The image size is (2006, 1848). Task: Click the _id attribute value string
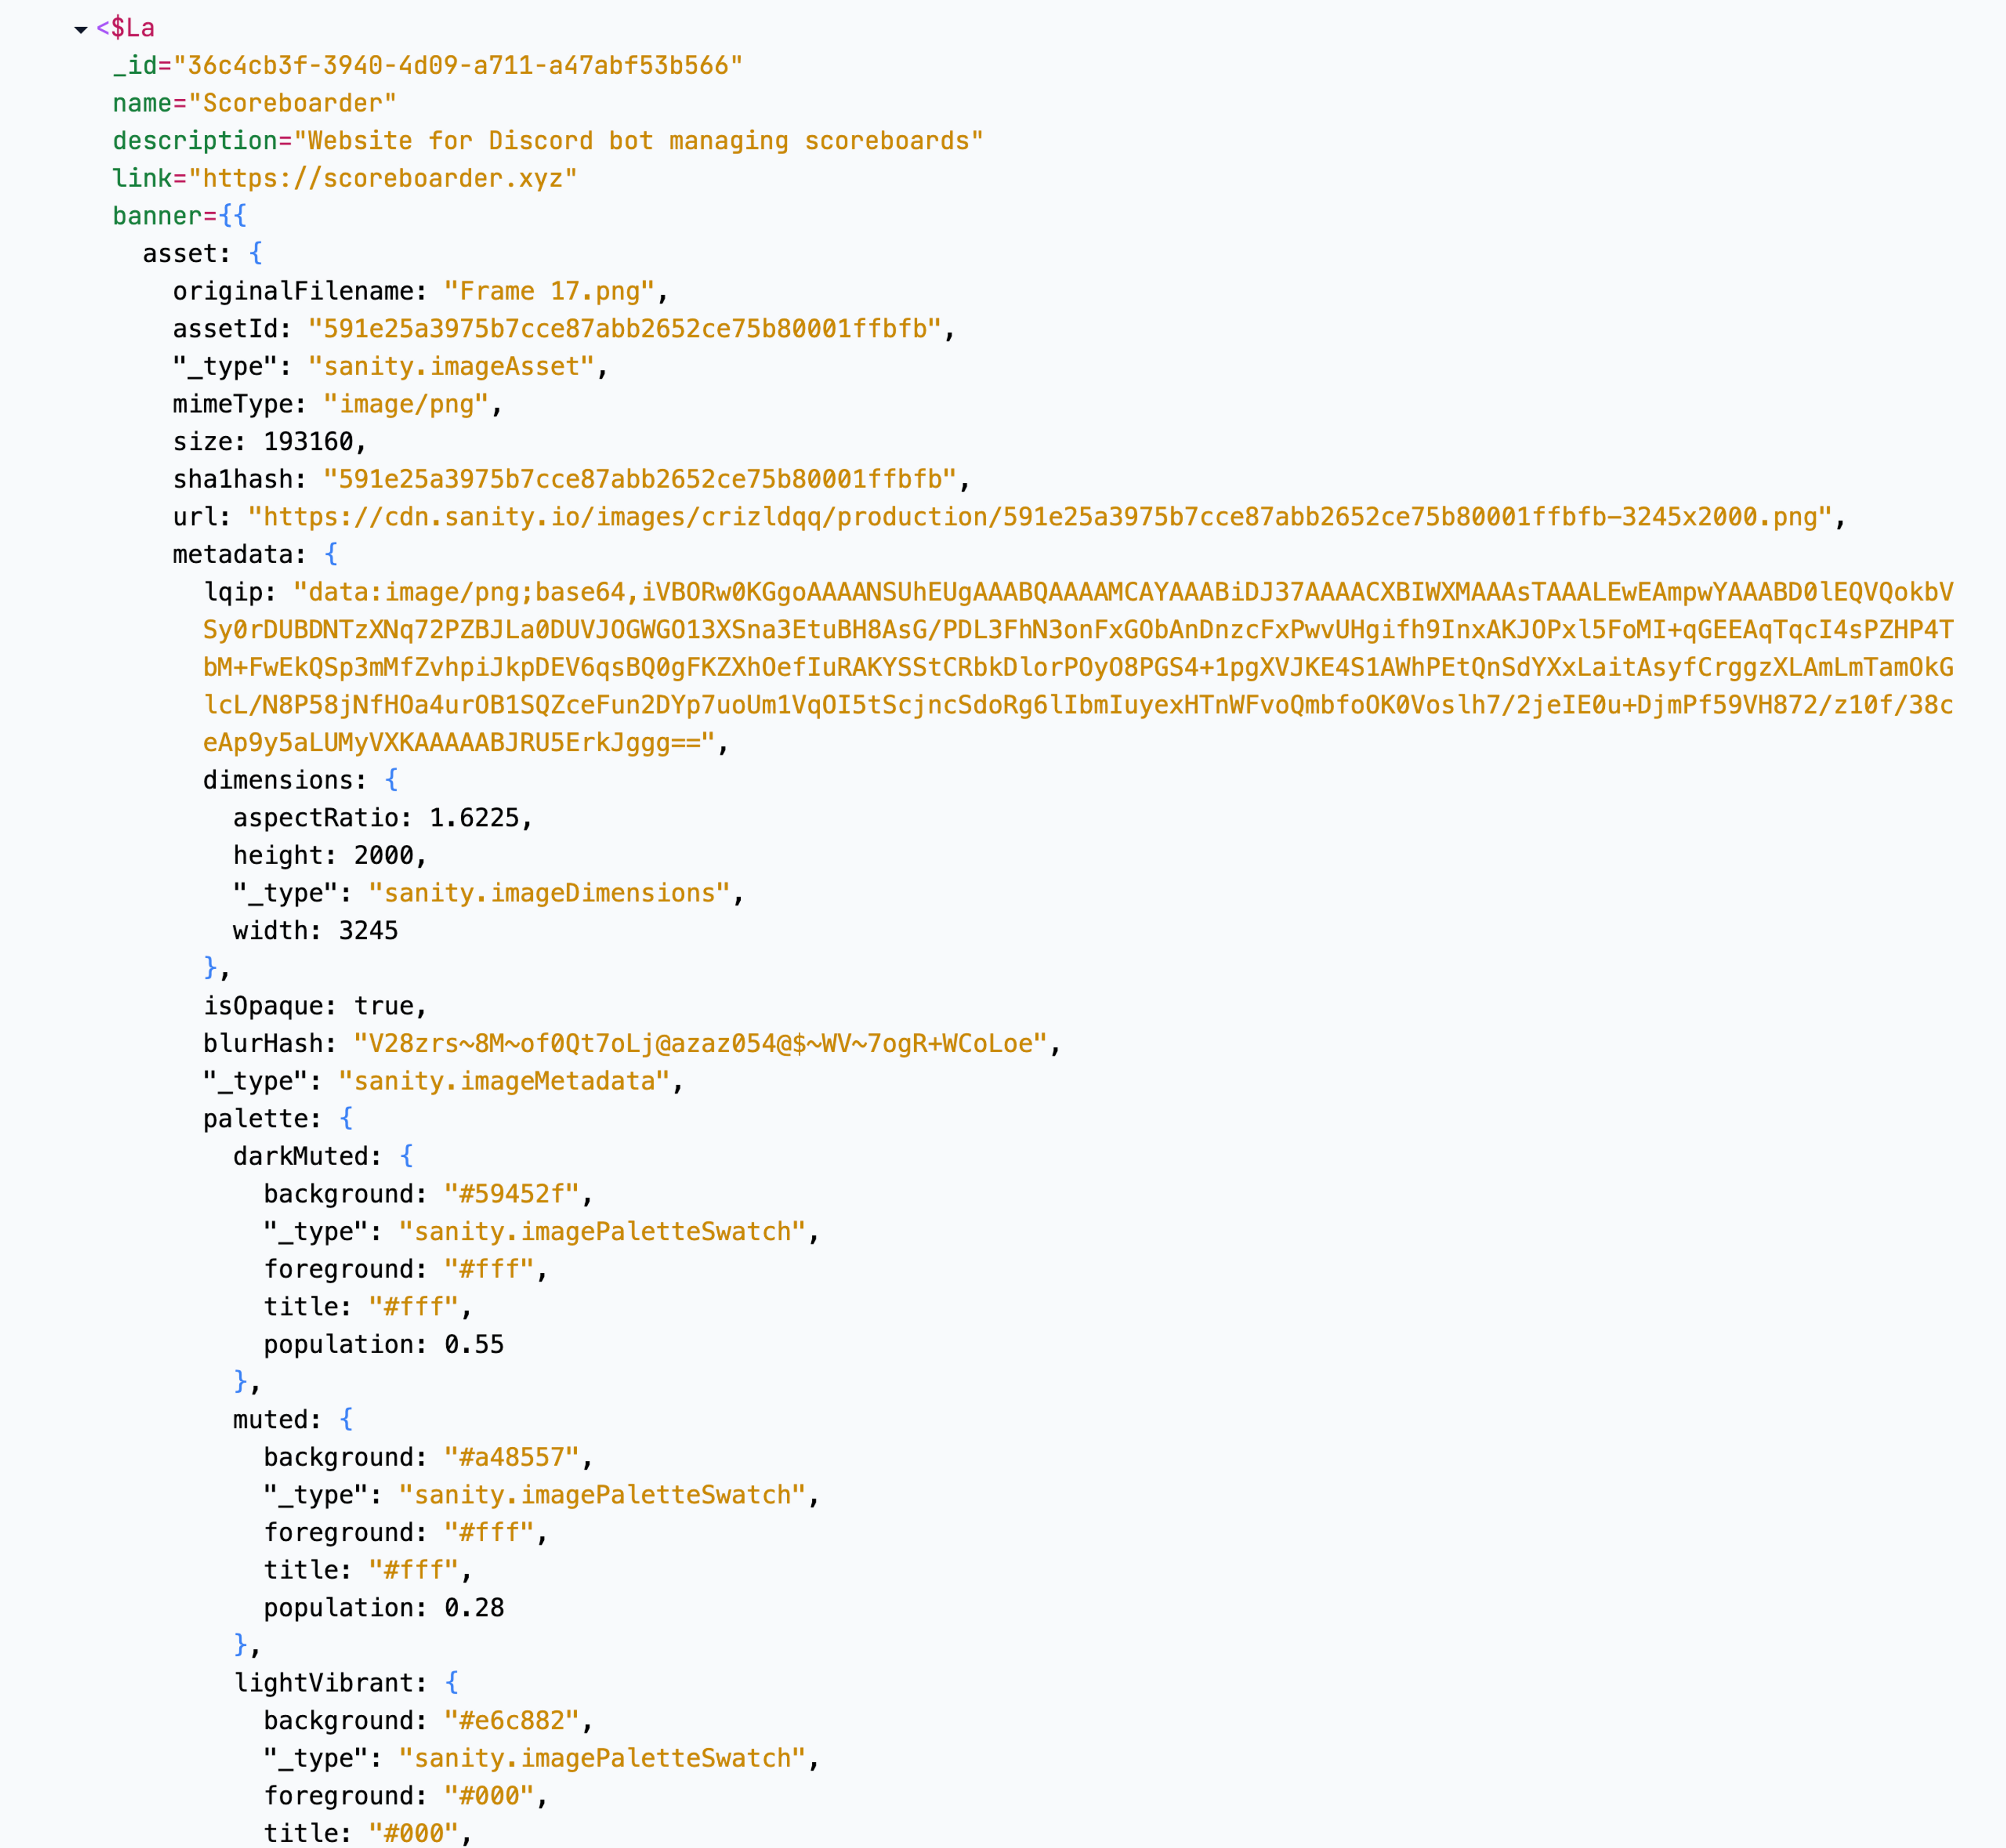point(458,66)
